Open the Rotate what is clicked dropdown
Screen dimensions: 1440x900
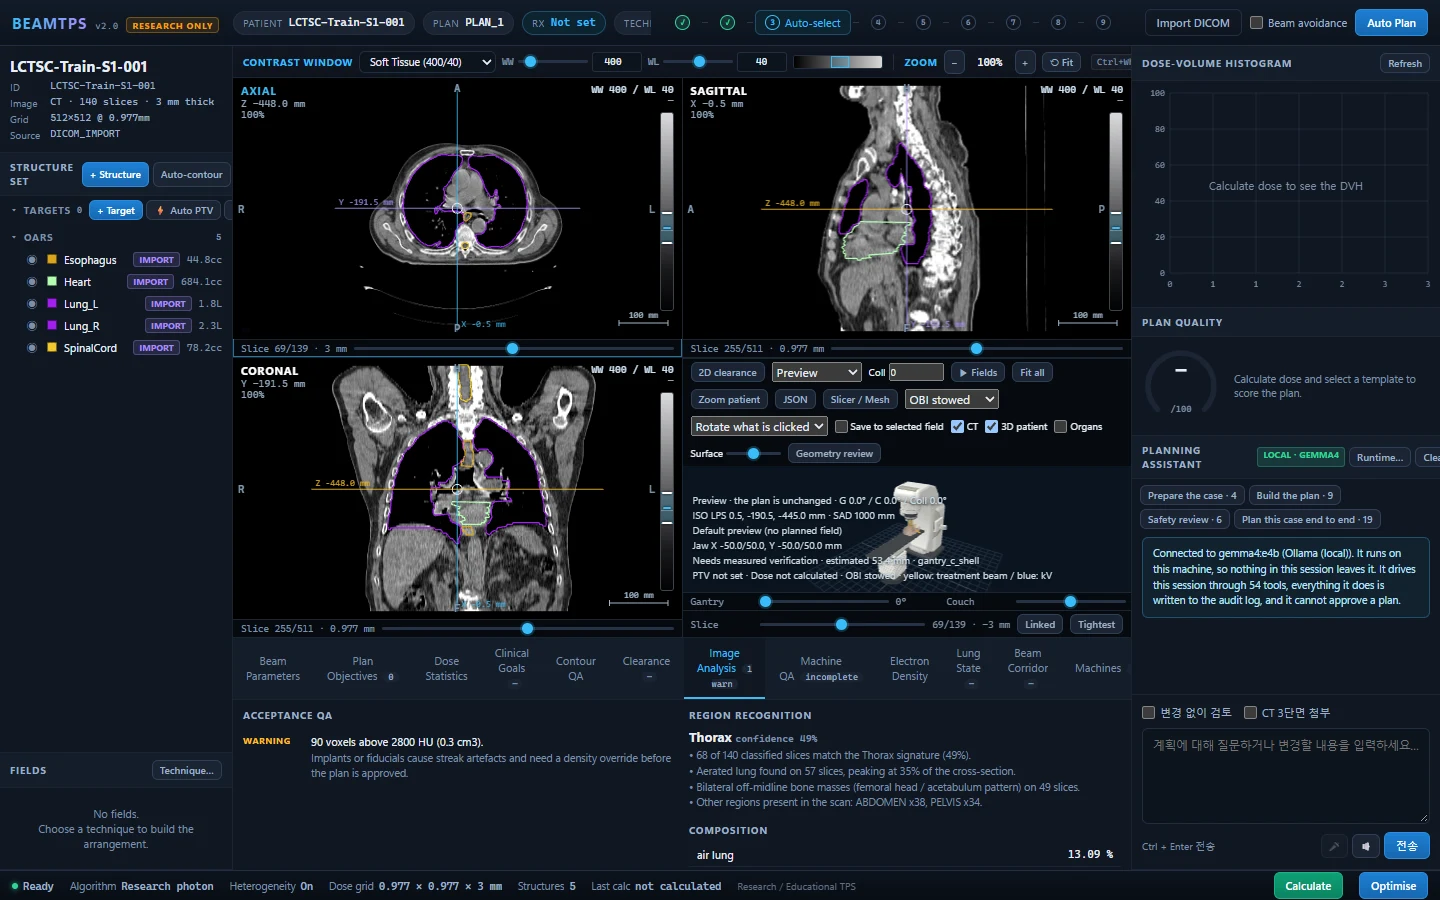coord(759,426)
